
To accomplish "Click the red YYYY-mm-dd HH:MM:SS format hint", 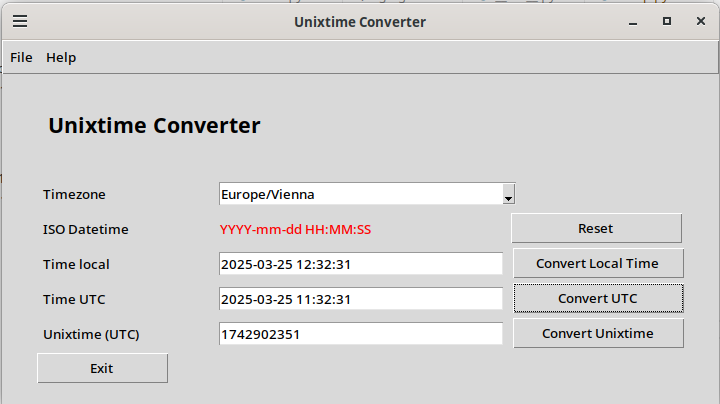I will [x=295, y=230].
